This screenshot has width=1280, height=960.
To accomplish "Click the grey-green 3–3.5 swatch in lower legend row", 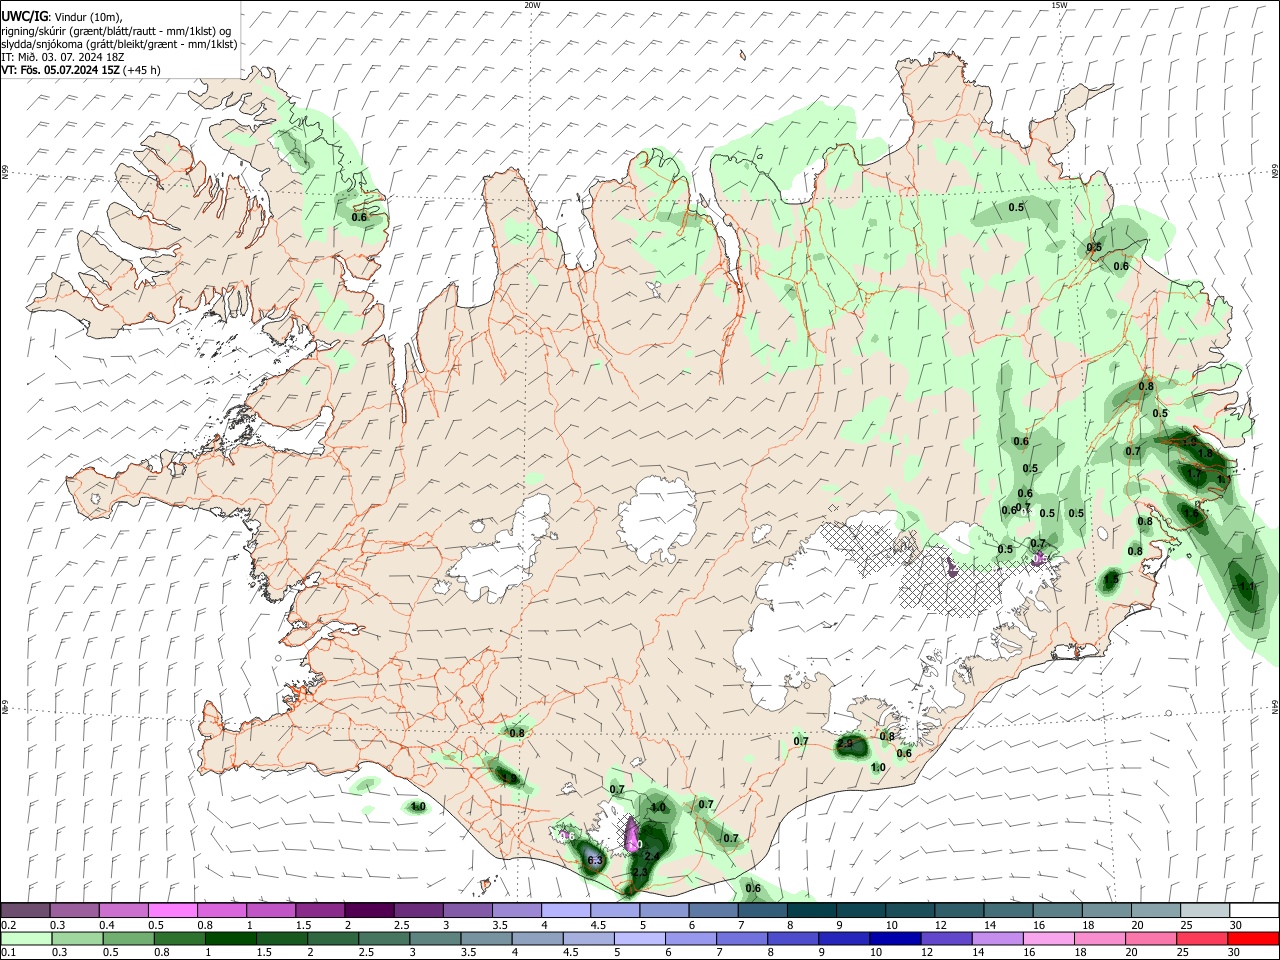I will click(x=436, y=938).
